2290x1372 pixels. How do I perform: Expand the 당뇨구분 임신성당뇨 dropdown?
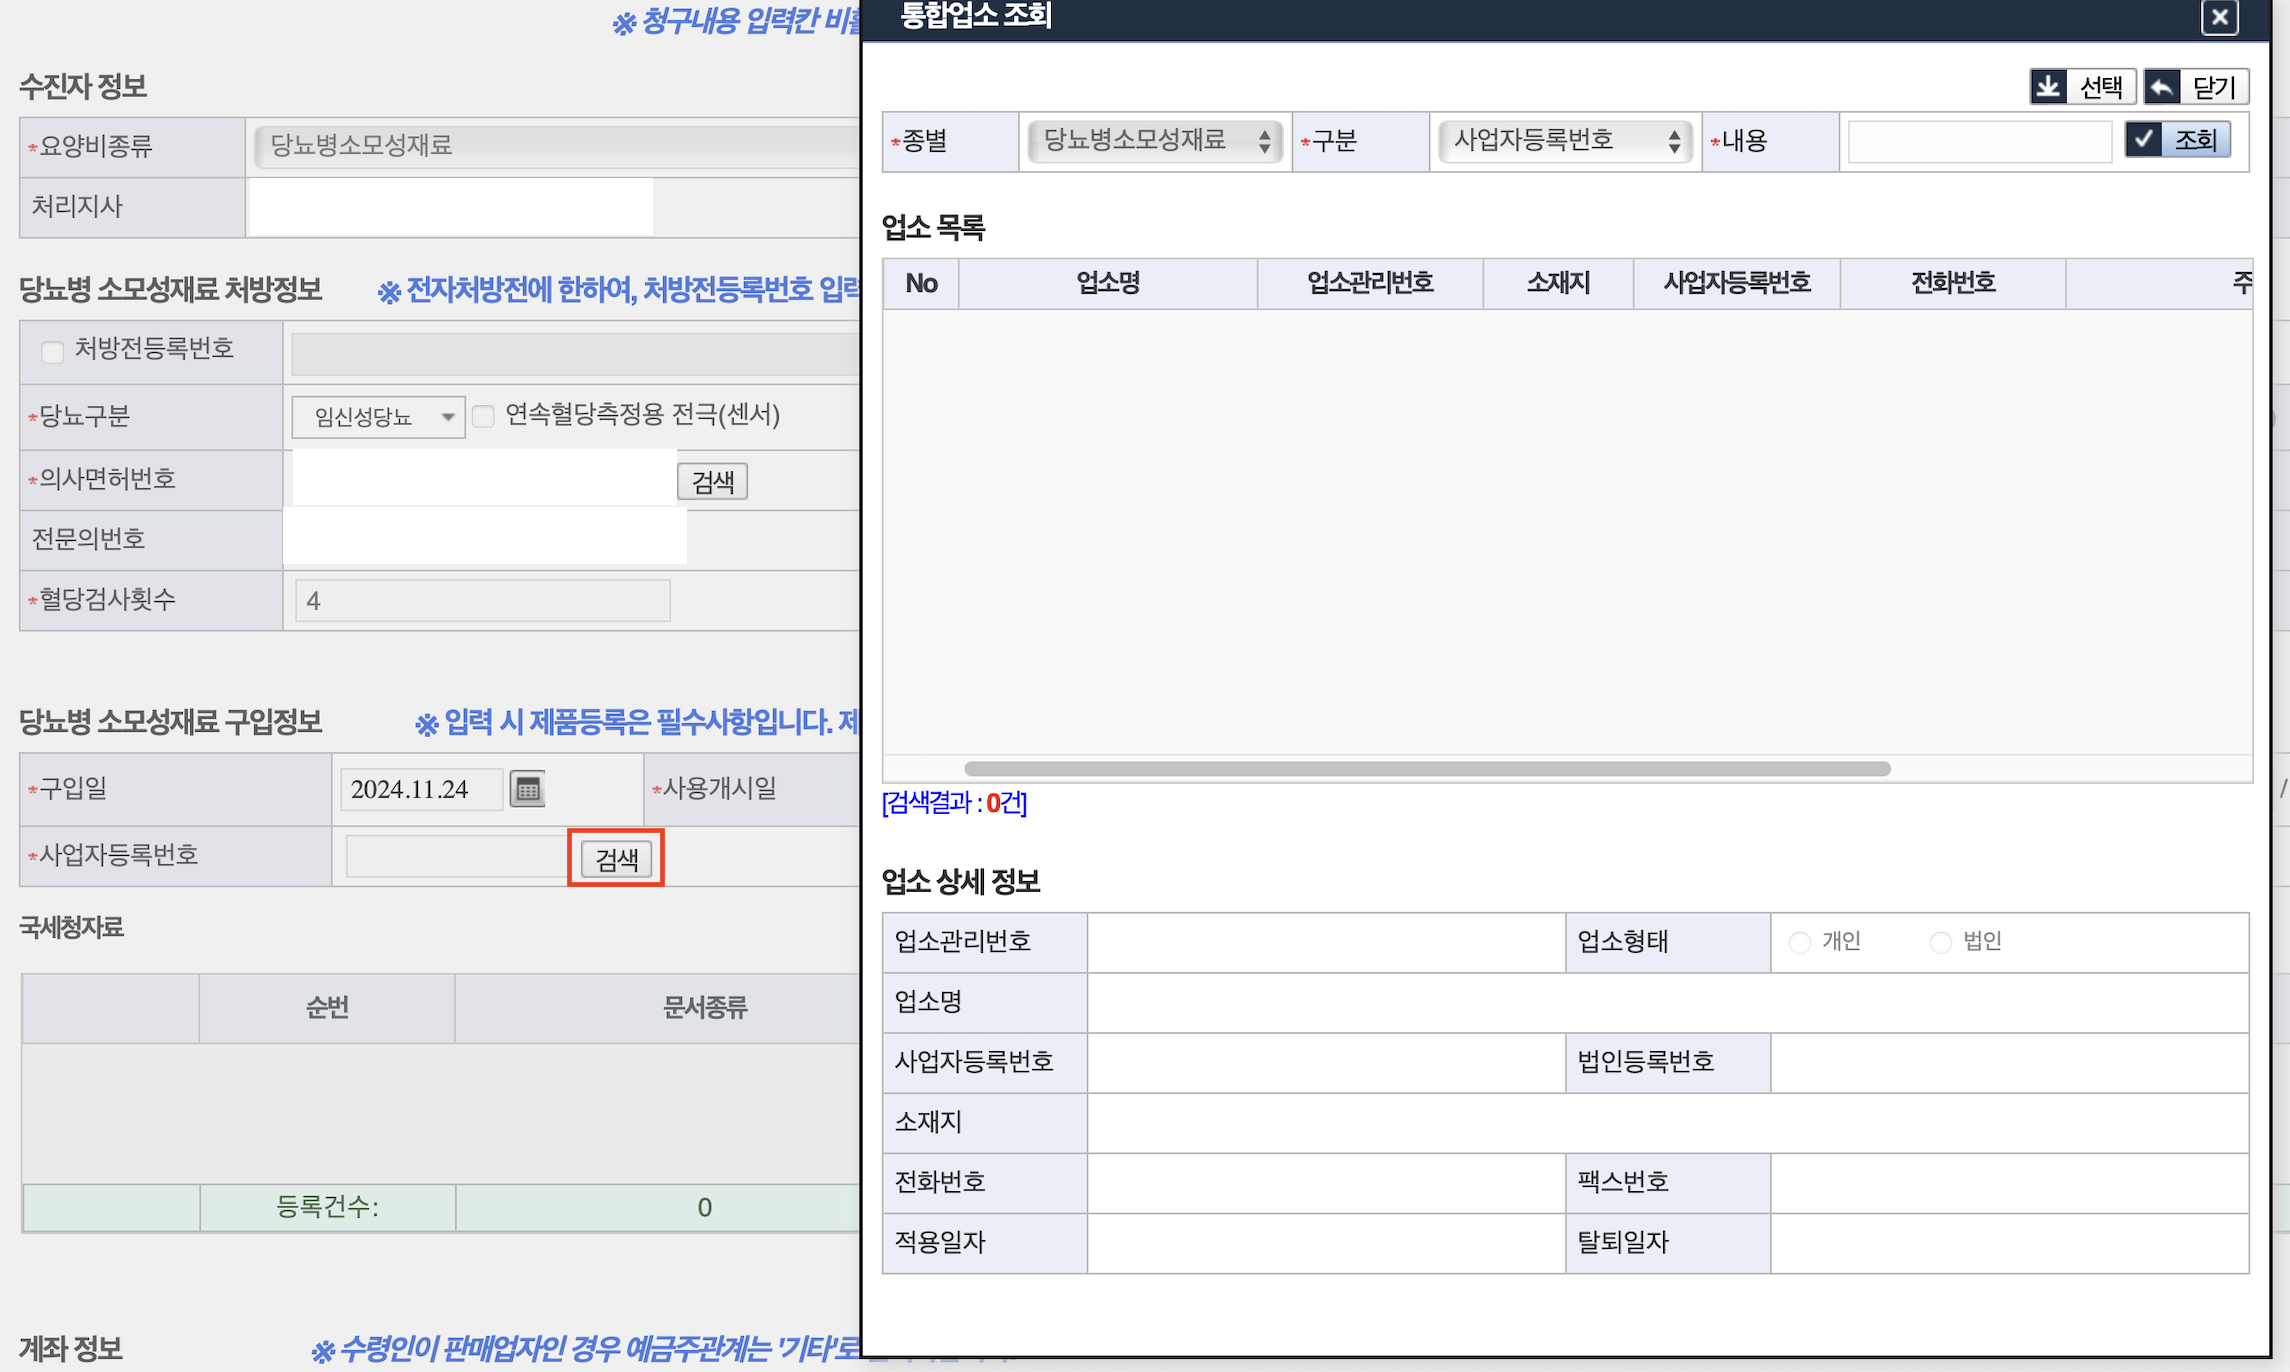[x=378, y=417]
